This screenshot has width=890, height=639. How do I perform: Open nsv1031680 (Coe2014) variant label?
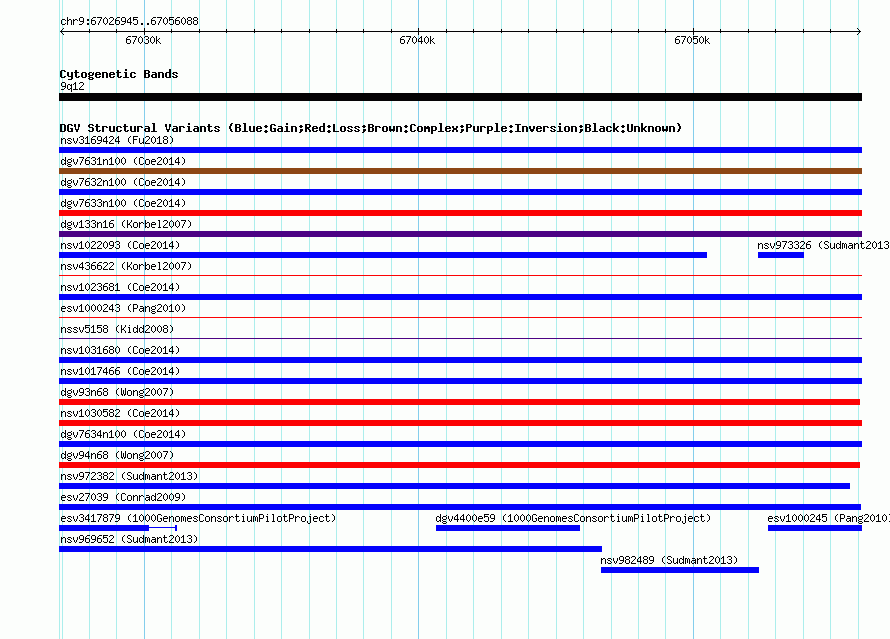point(120,350)
